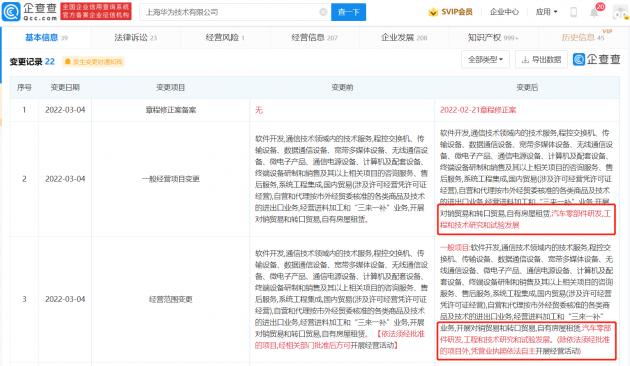The width and height of the screenshot is (630, 366).
Task: Click the 变更前 paragraph in row 3
Action: (x=341, y=299)
